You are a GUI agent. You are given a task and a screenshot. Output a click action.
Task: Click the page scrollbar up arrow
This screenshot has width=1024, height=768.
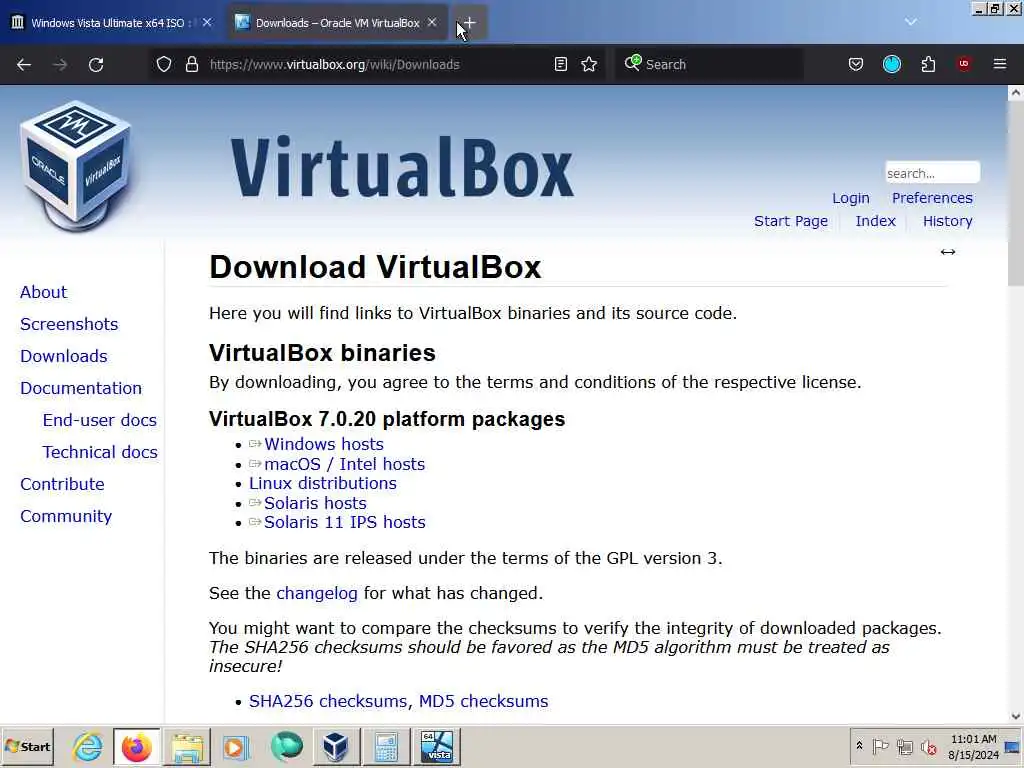point(1016,93)
